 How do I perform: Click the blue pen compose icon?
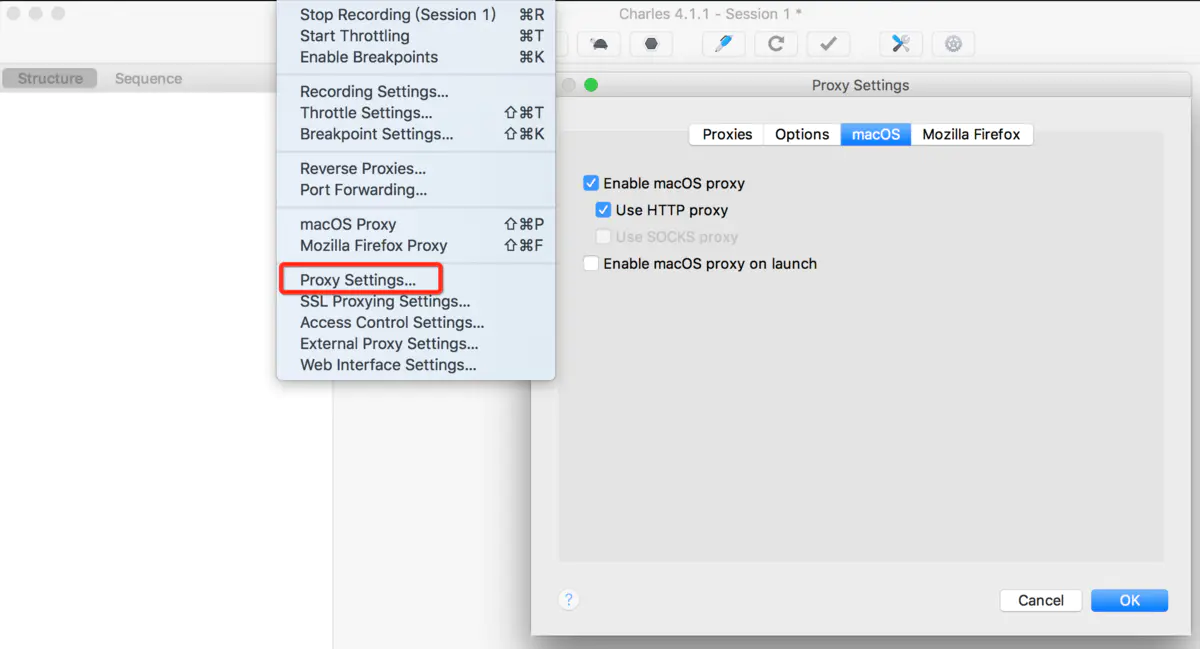(x=724, y=44)
